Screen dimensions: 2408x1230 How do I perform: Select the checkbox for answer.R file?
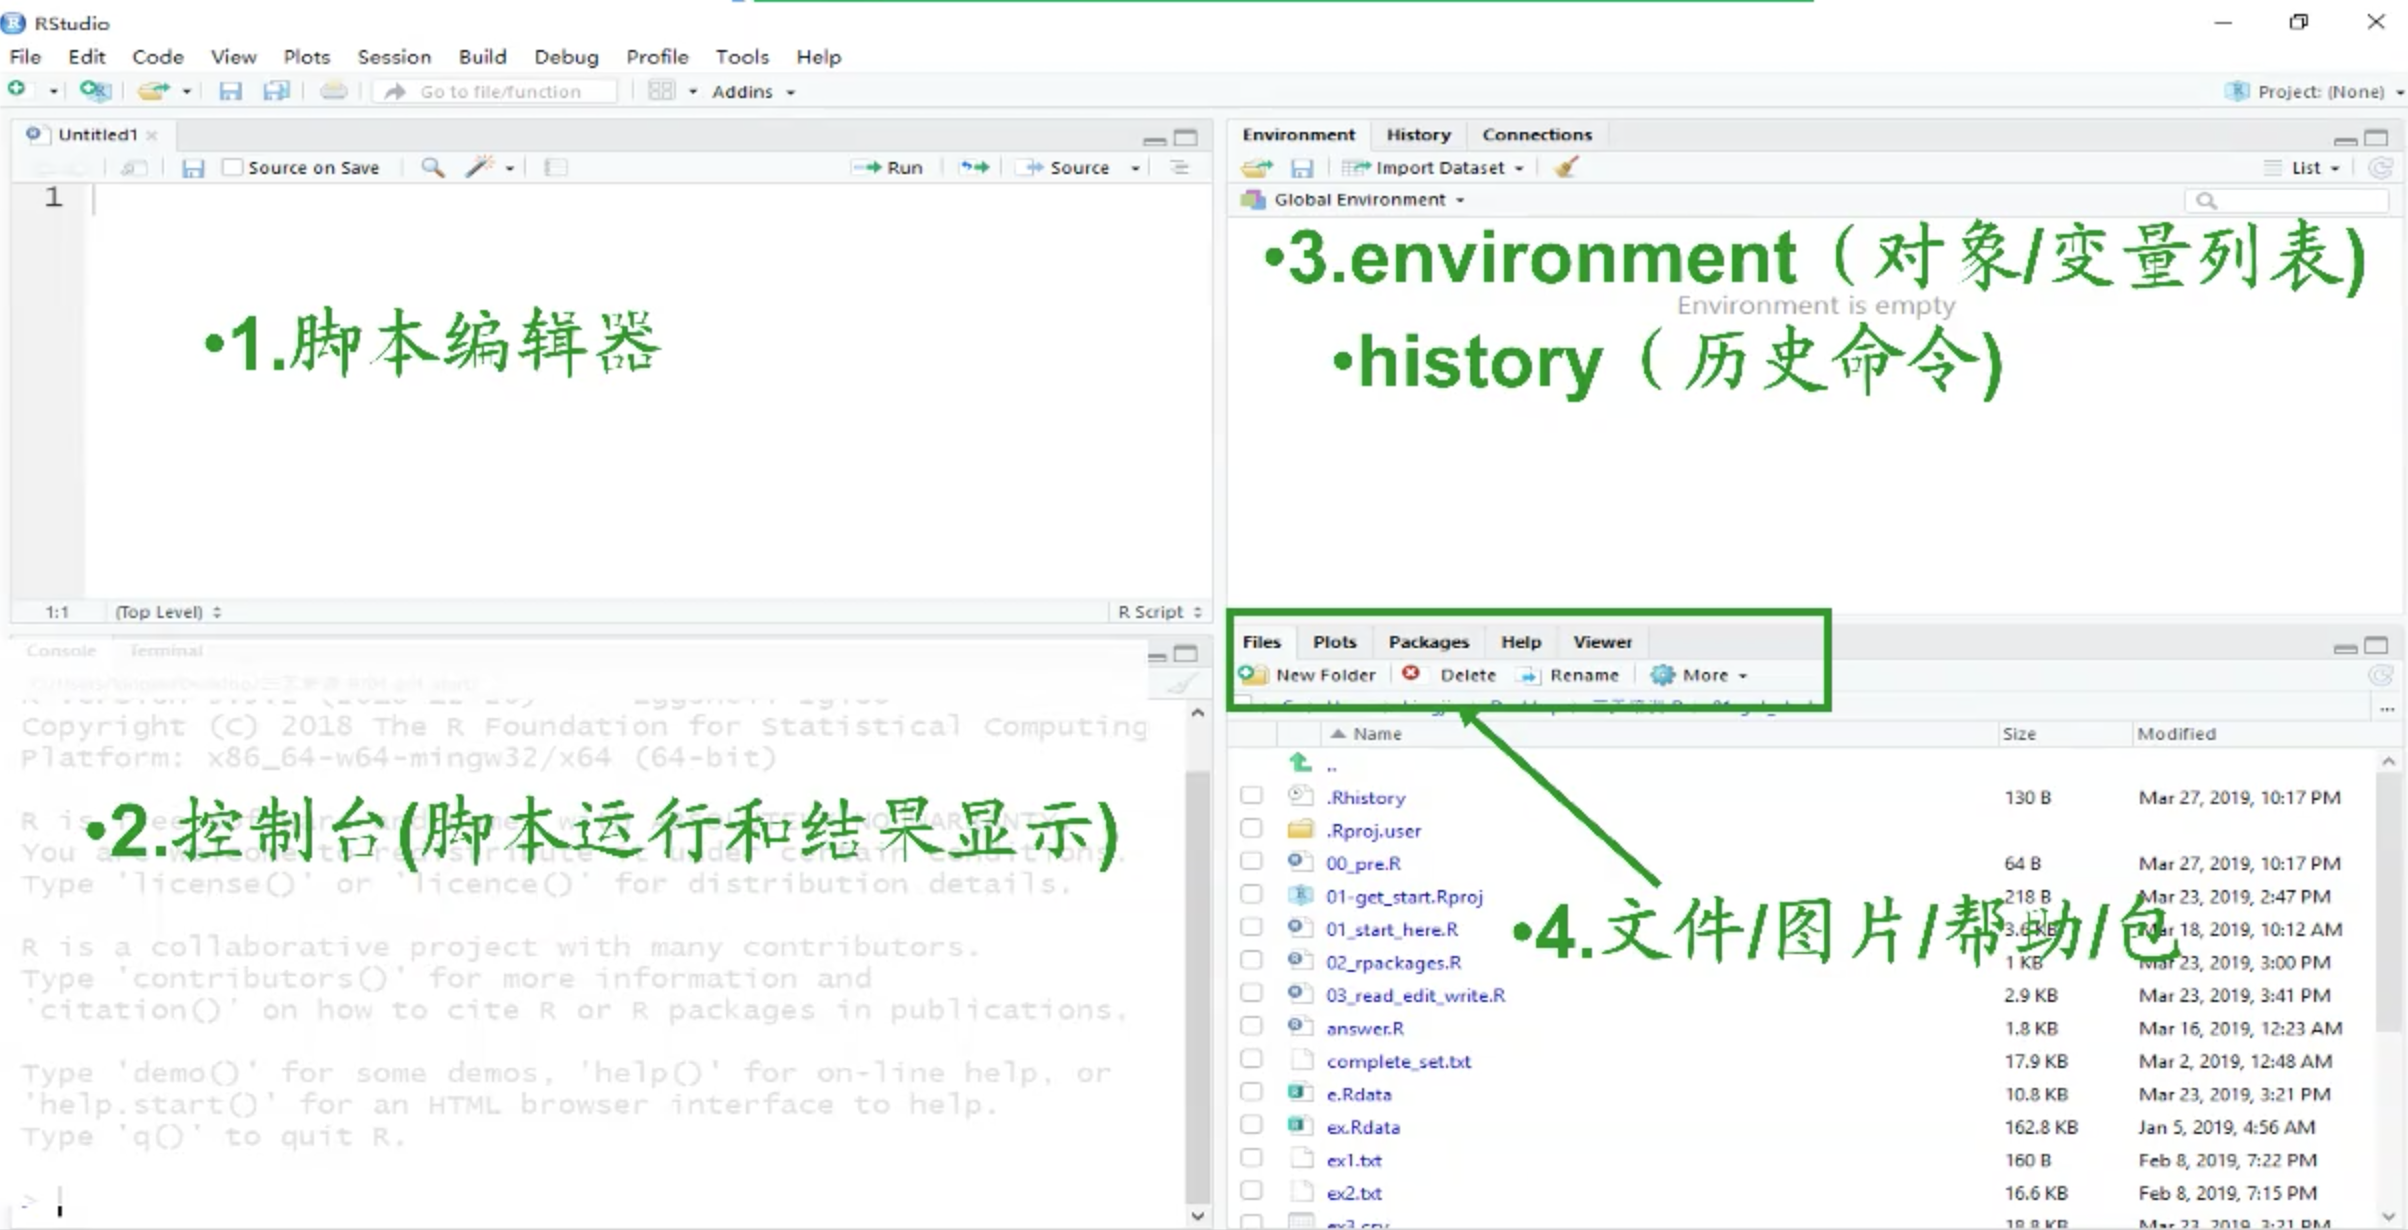click(1251, 1027)
